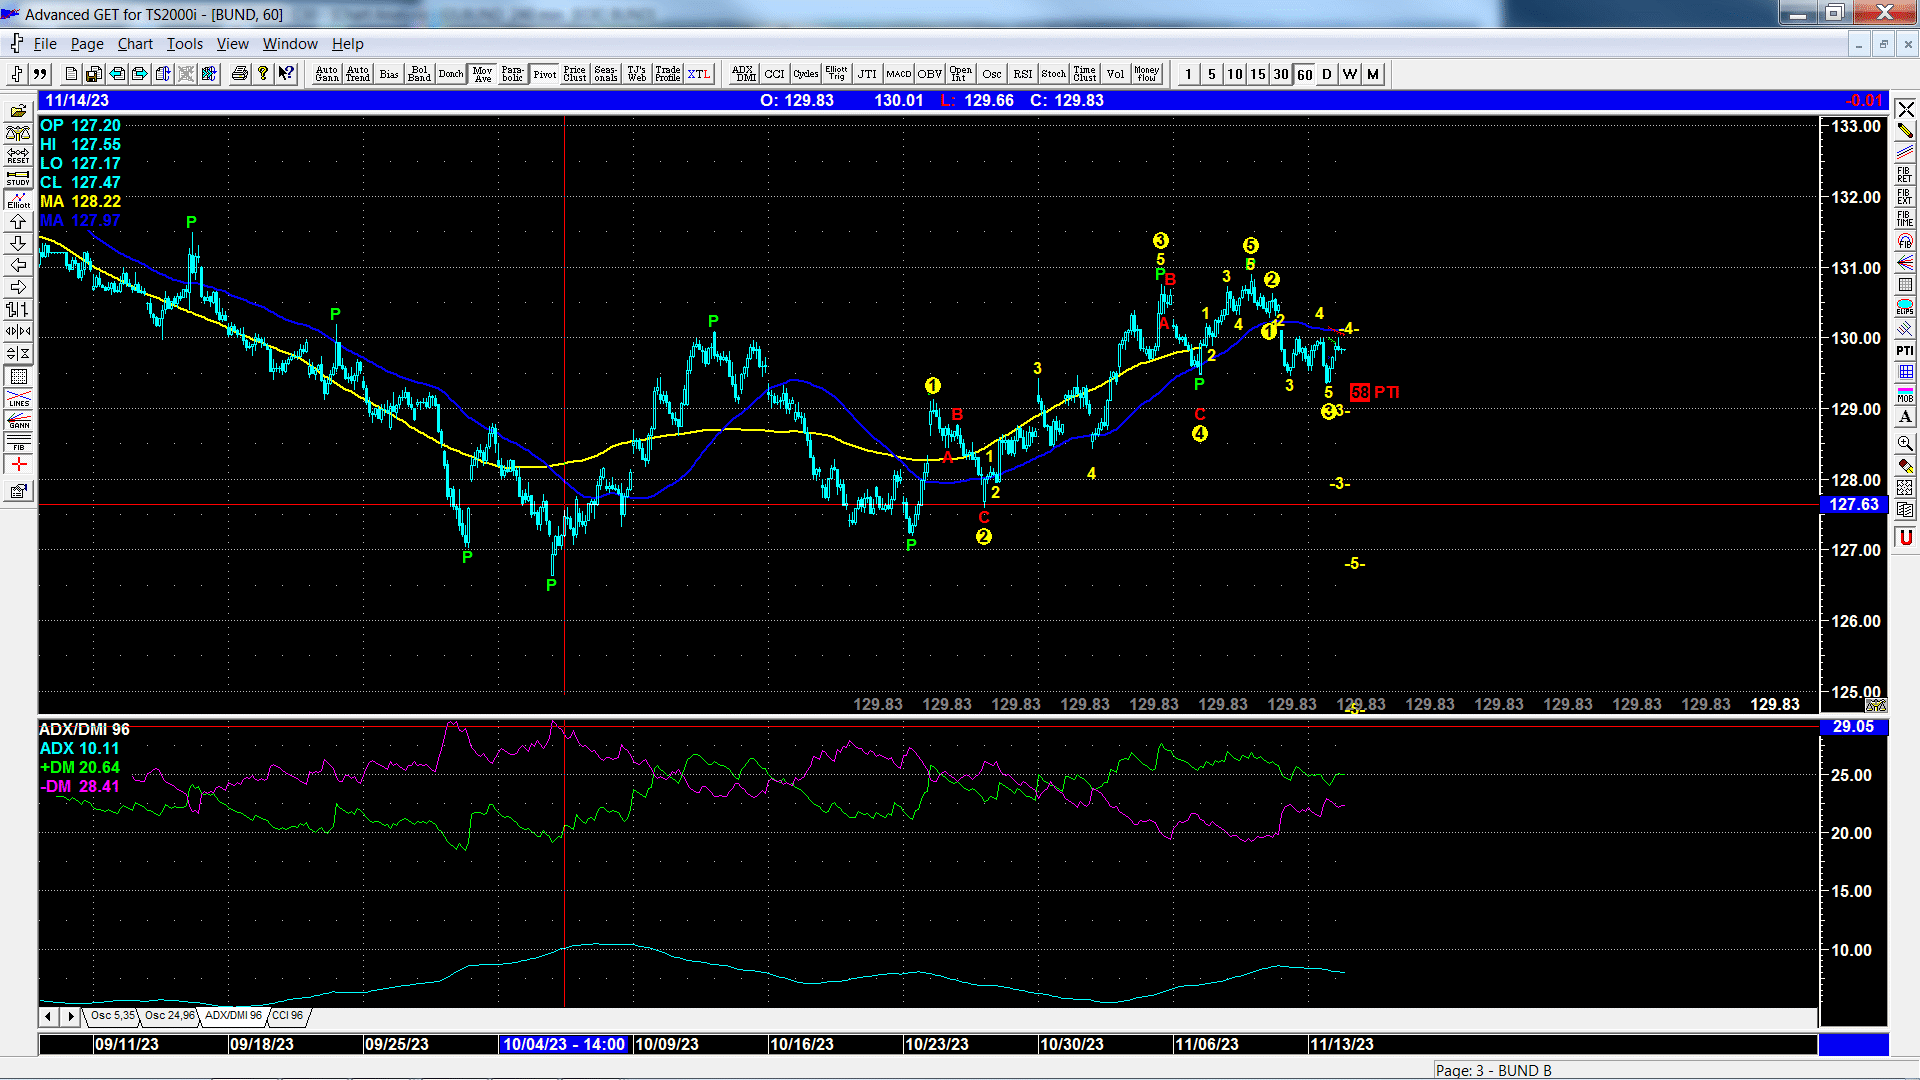
Task: Click the XTL study button
Action: click(699, 74)
